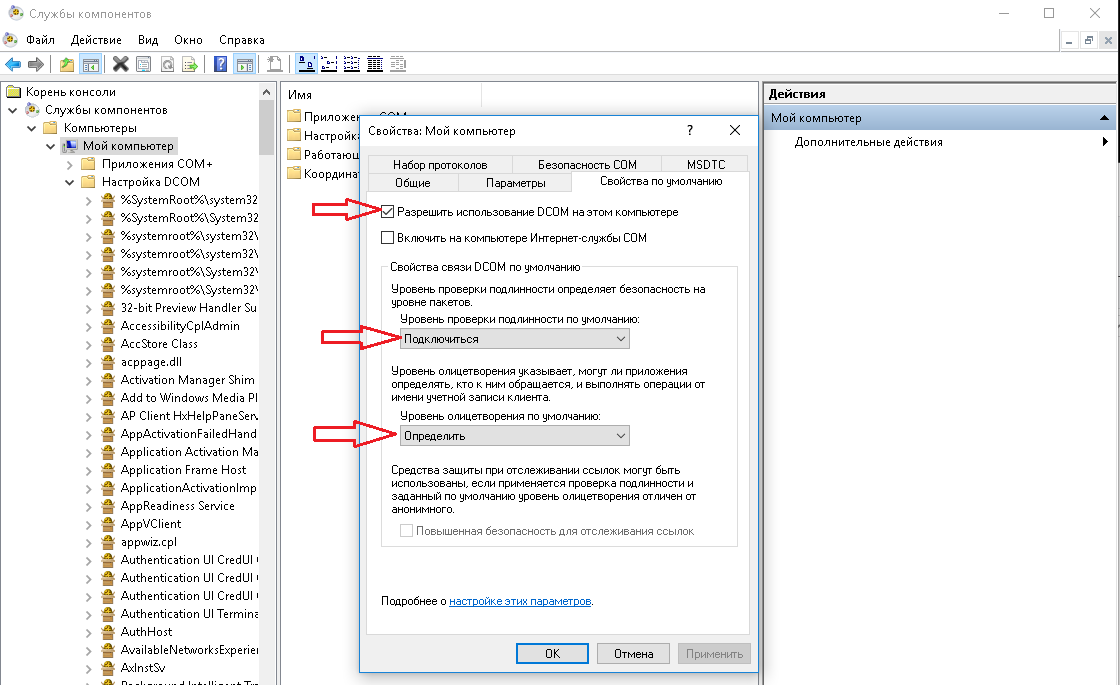1120x685 pixels.
Task: Click the Up one level folder icon
Action: [x=67, y=64]
